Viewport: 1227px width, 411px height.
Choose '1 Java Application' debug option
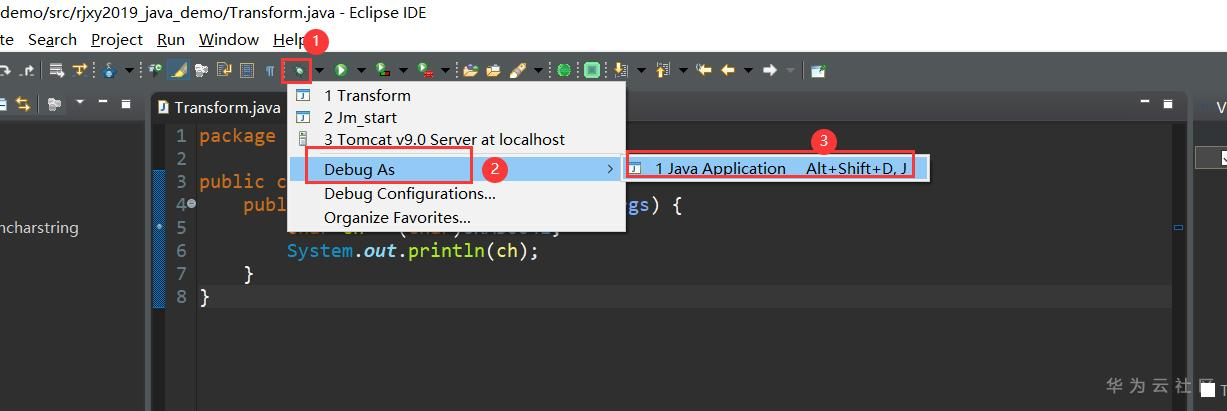(776, 168)
